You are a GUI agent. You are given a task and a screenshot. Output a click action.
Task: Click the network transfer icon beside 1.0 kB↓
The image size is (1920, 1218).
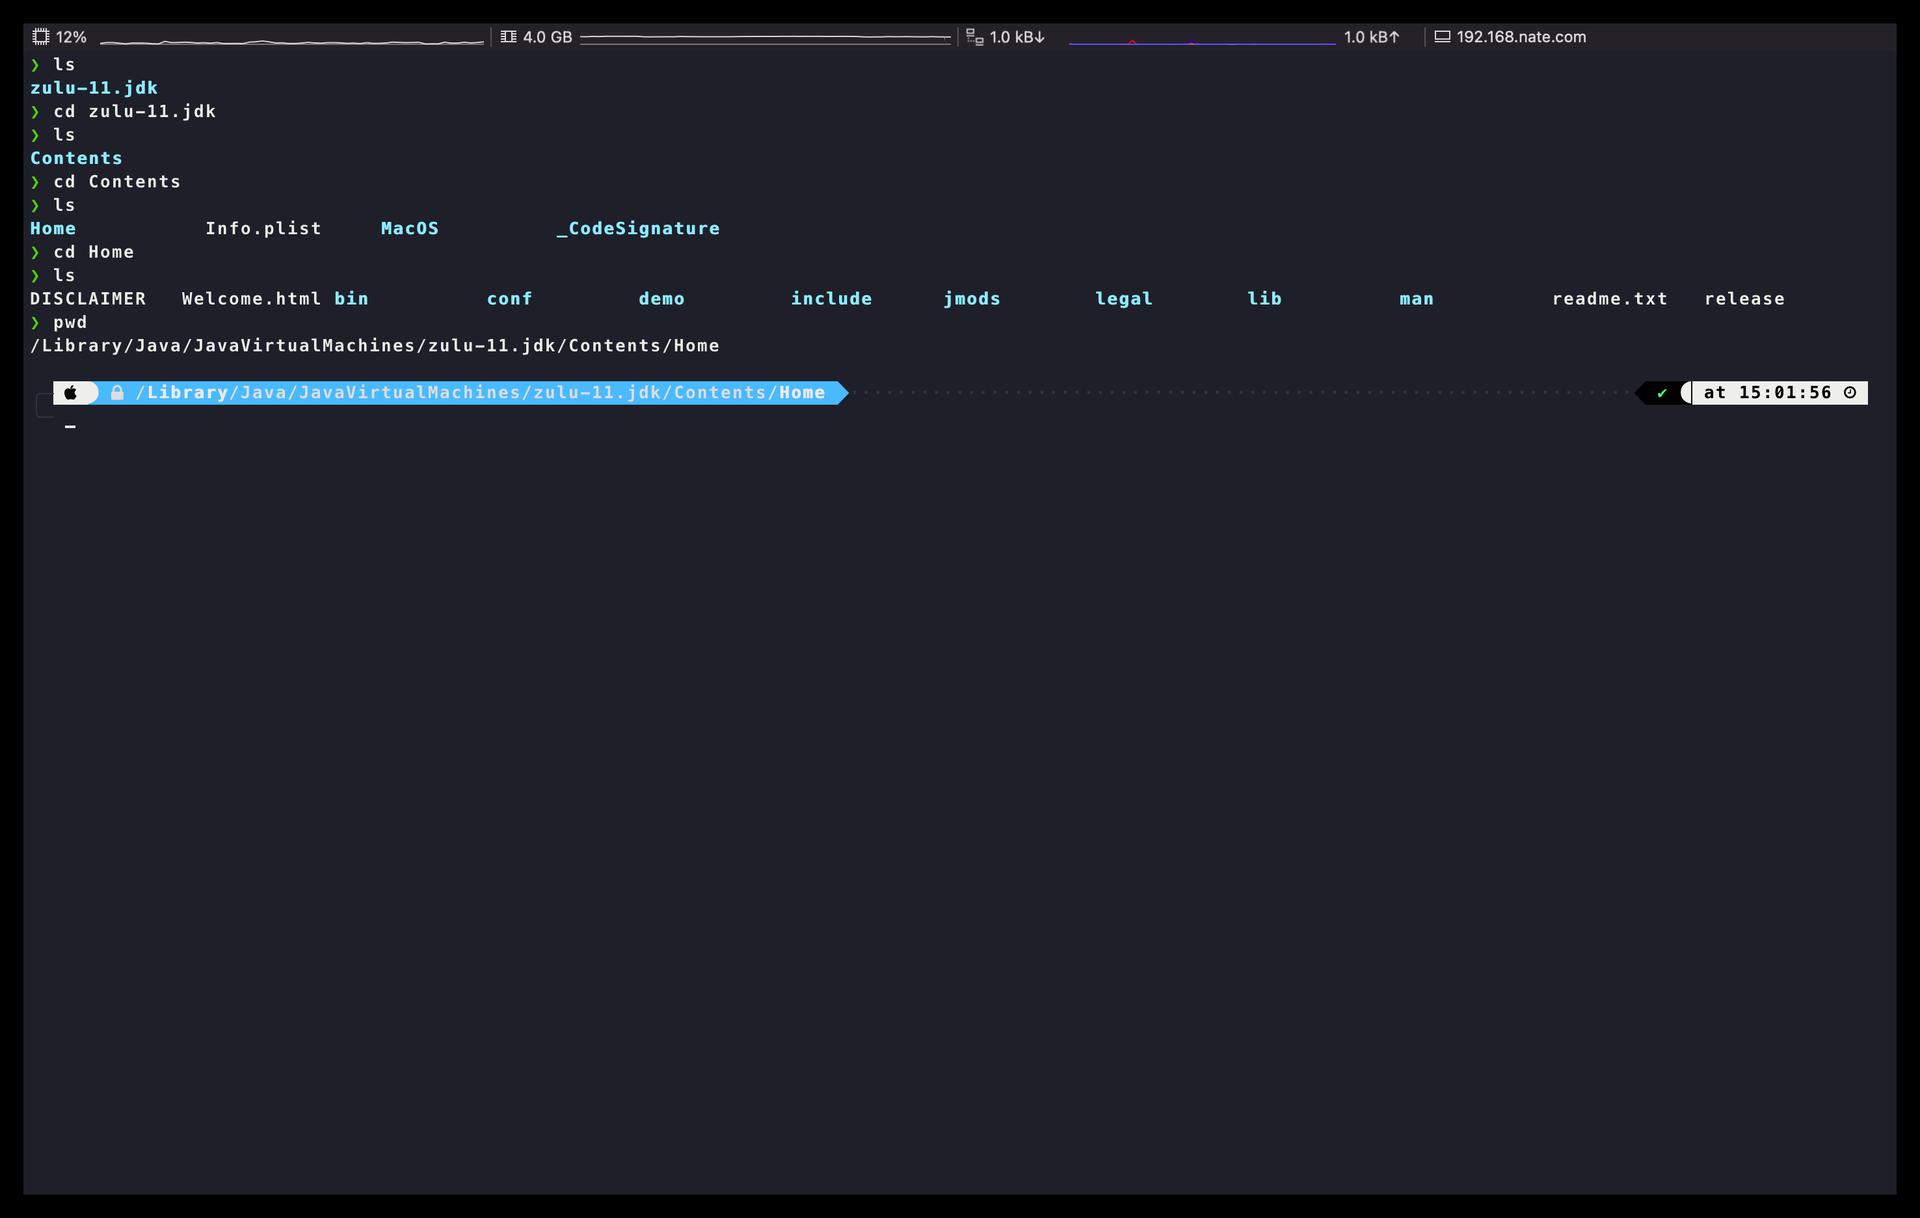pos(974,37)
